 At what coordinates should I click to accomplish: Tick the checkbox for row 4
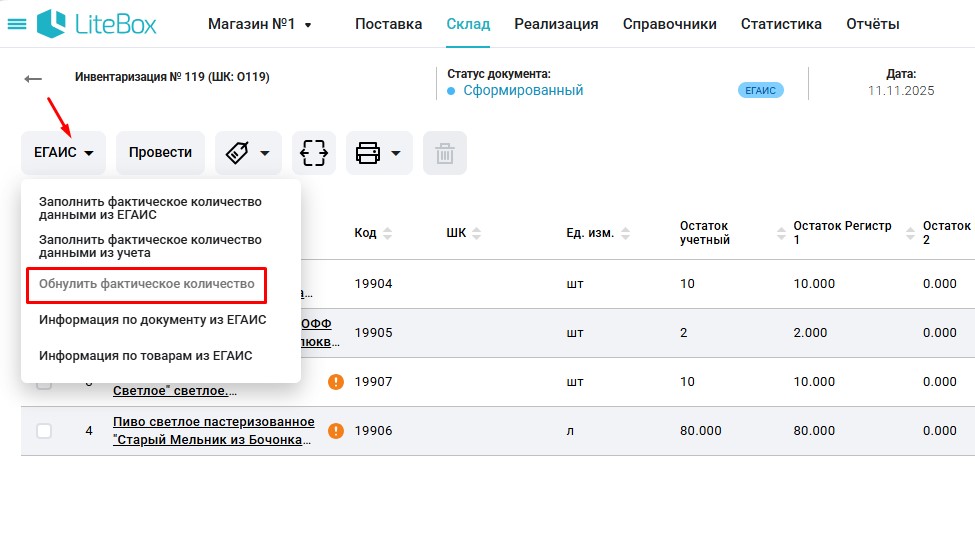pos(44,431)
